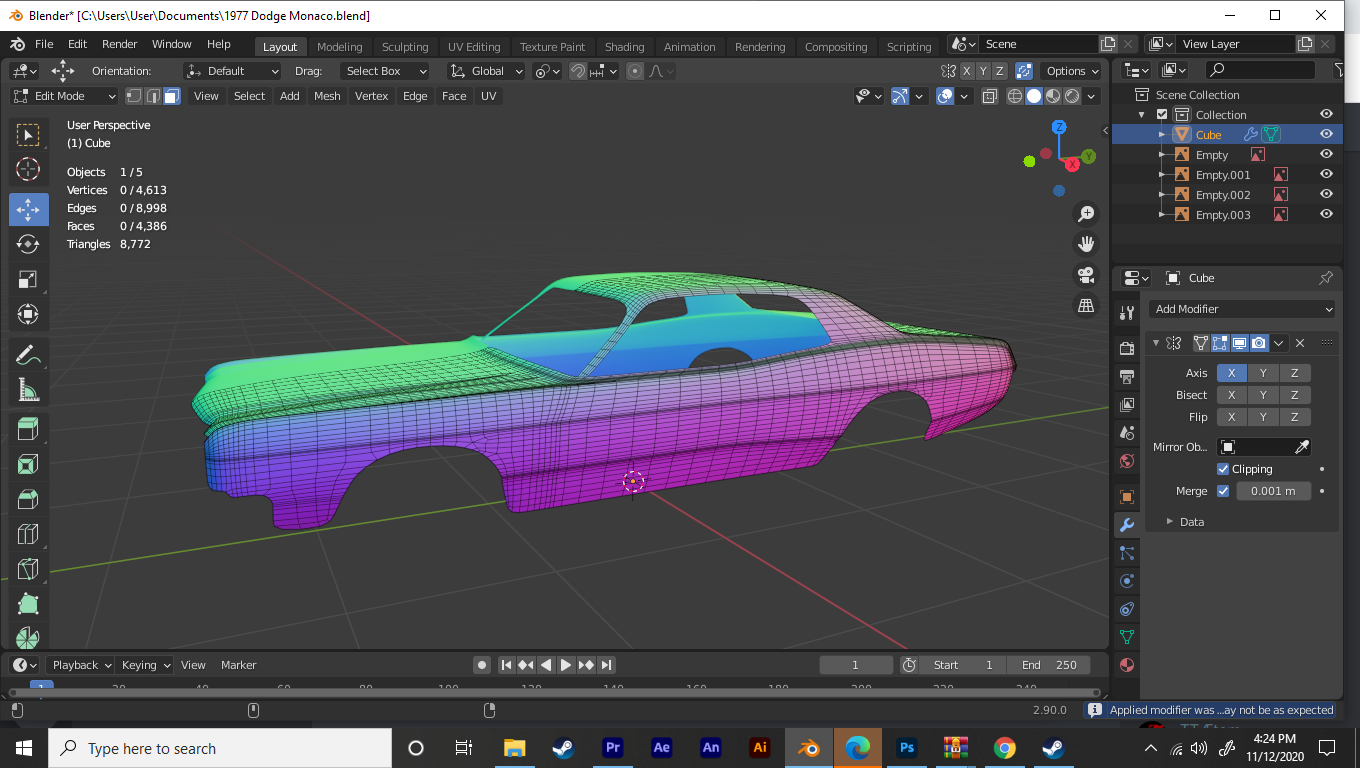Select the Move tool in toolbar
1360x768 pixels.
28,209
